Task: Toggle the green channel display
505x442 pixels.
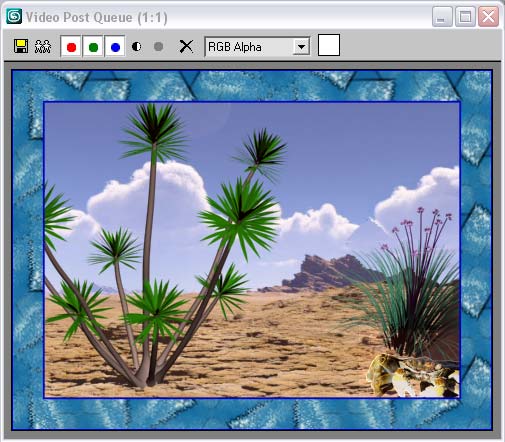Action: point(93,47)
